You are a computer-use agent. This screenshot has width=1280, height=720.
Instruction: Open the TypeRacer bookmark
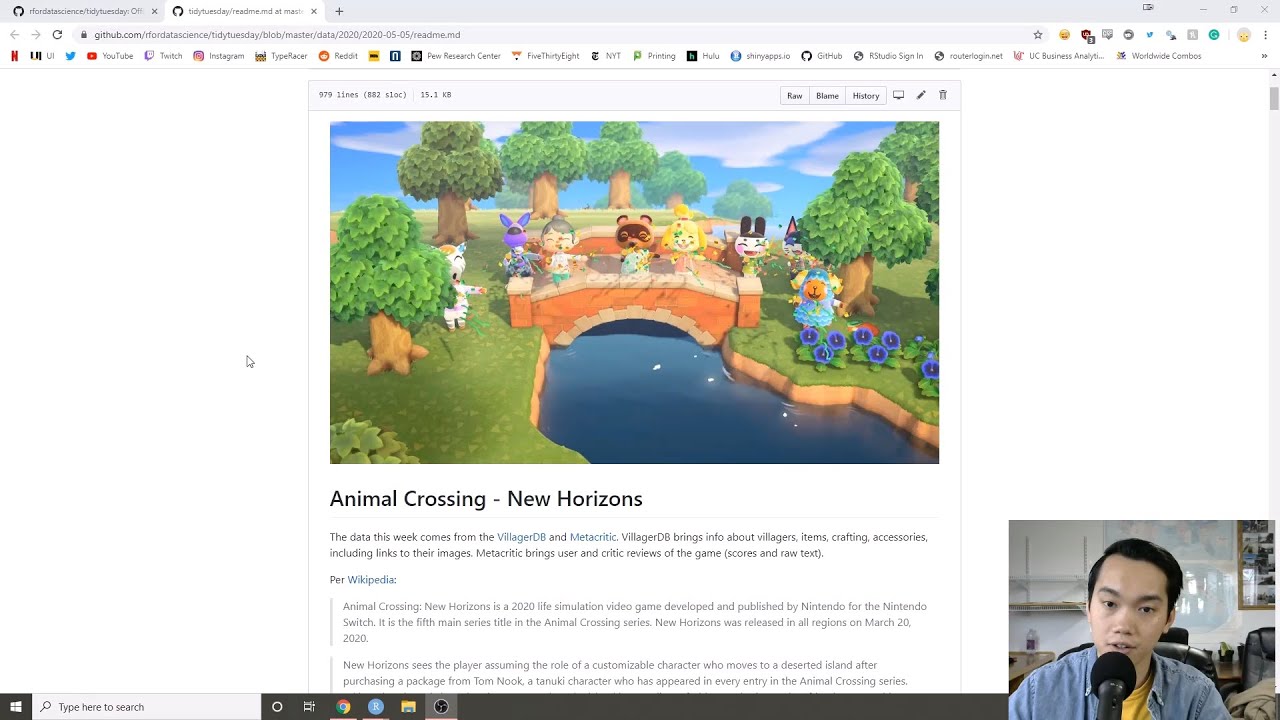click(281, 56)
